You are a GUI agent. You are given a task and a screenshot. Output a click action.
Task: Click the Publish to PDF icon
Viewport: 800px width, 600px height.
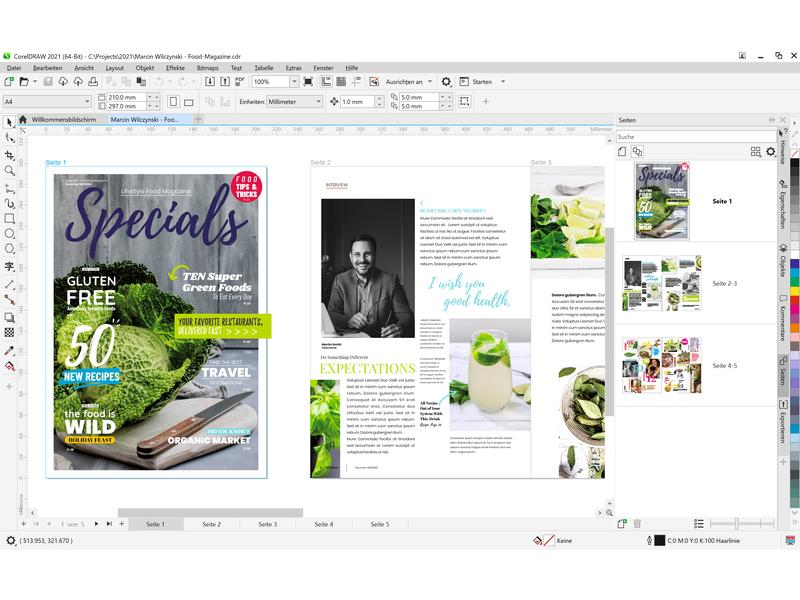coord(240,82)
